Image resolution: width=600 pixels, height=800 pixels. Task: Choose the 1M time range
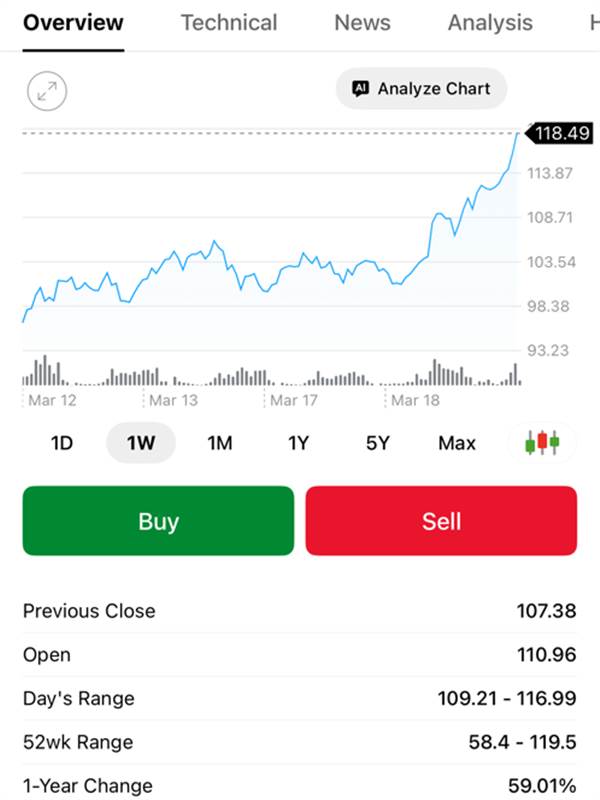(220, 443)
